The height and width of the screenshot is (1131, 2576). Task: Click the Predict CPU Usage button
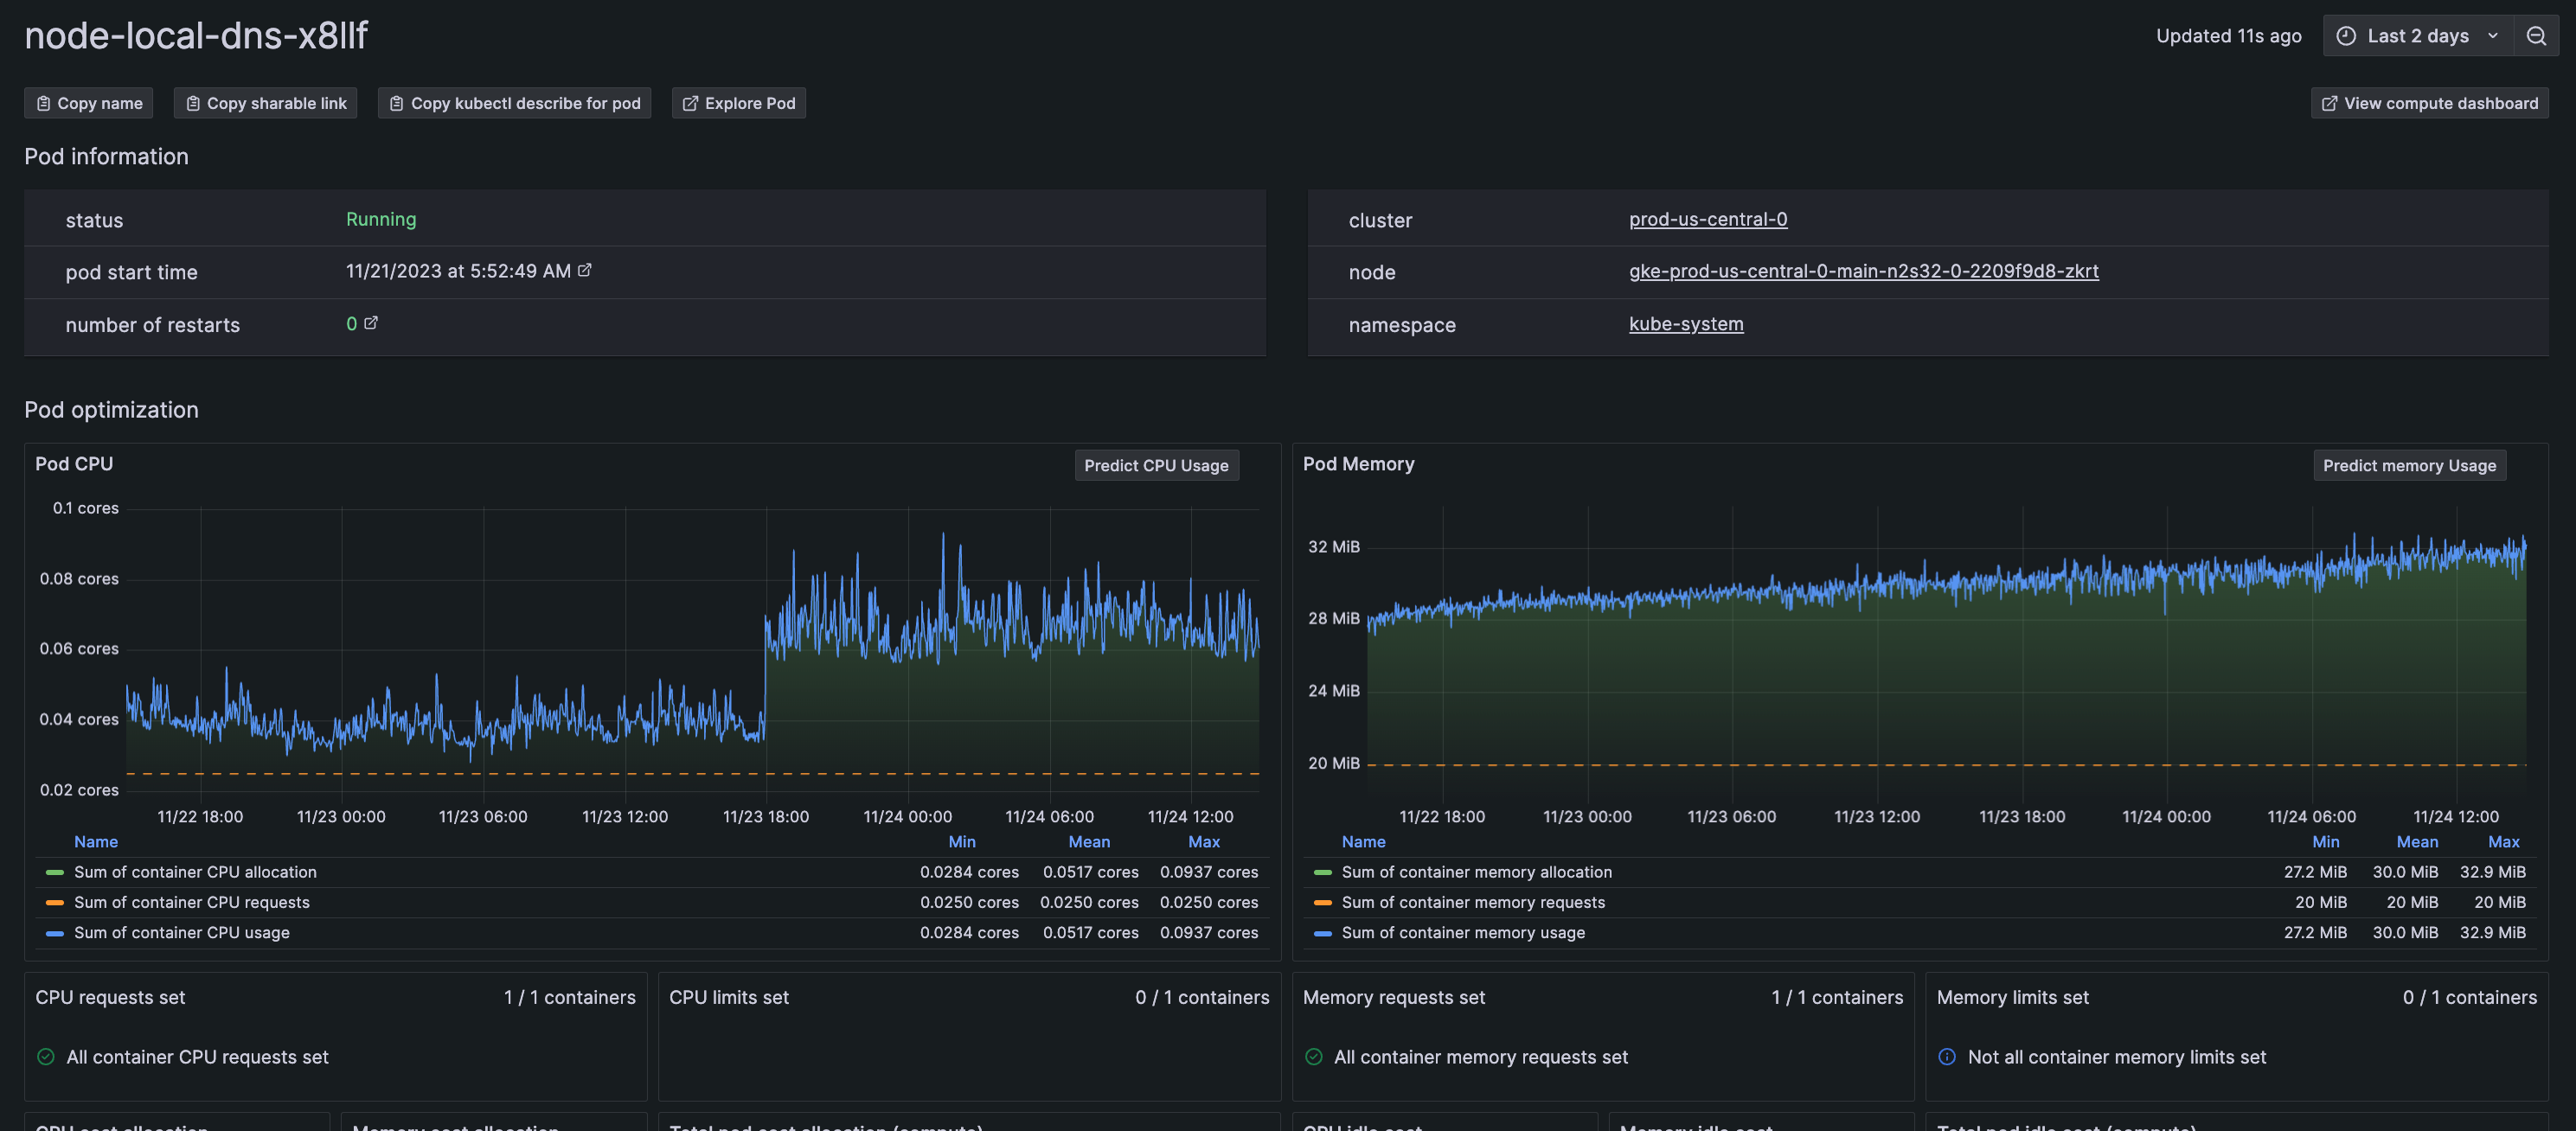(x=1156, y=464)
